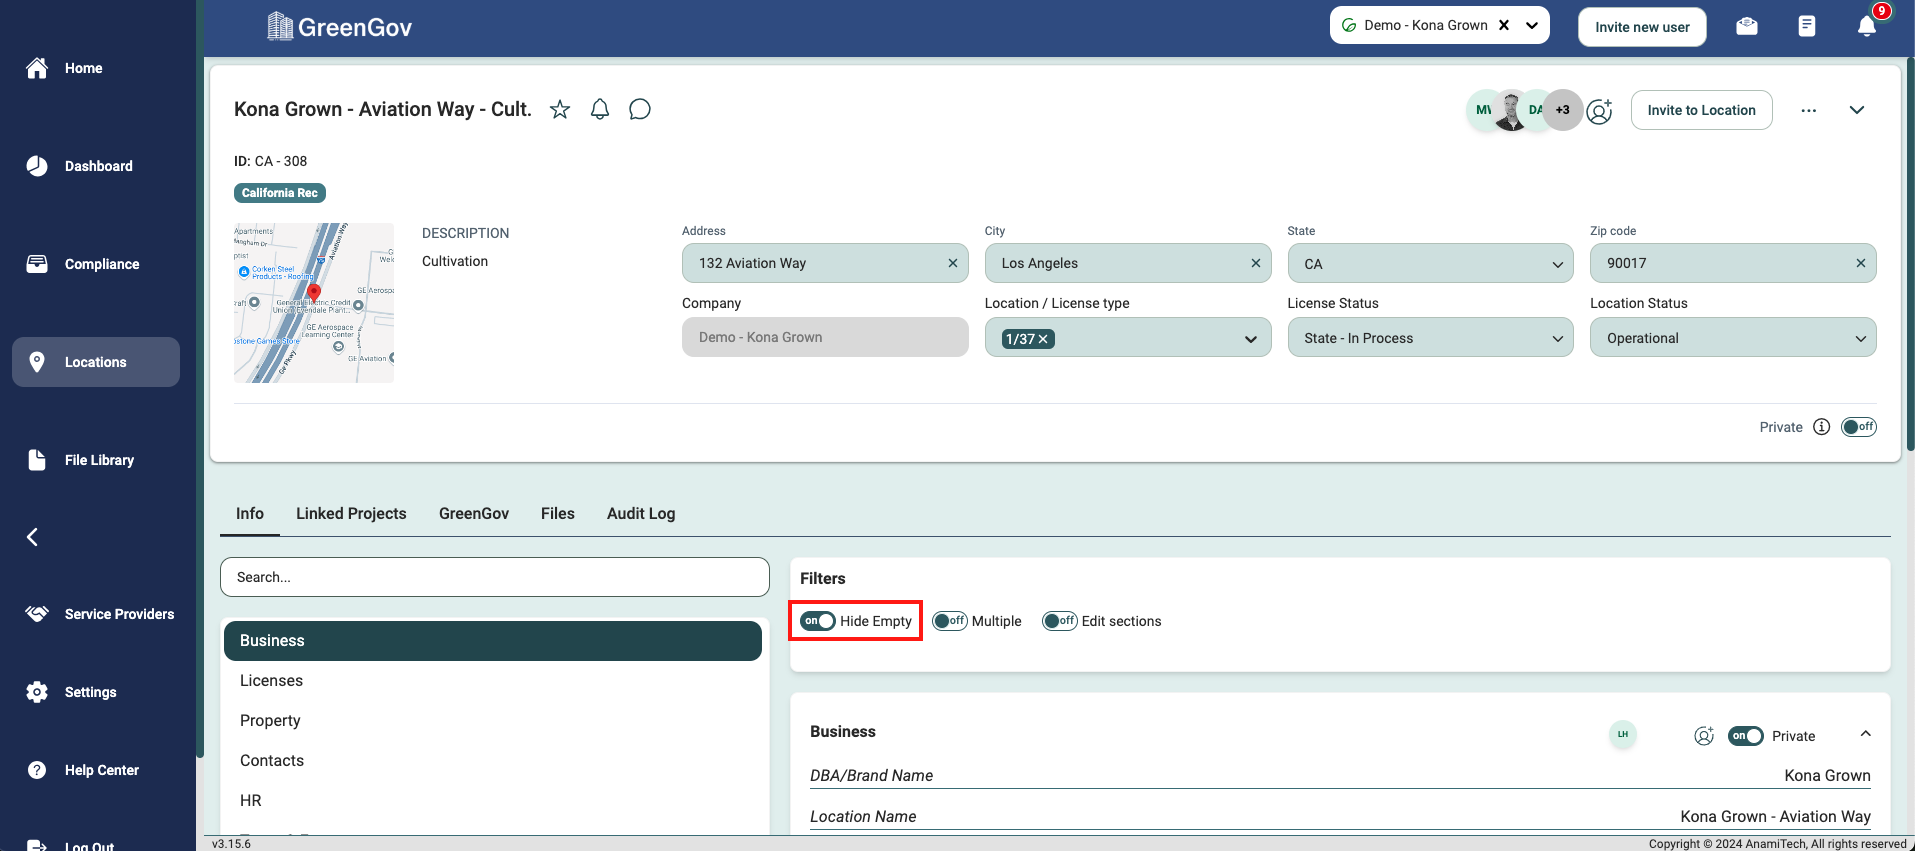Screen dimensions: 1915x851
Task: Open the mail icon in the top bar
Action: (x=1747, y=26)
